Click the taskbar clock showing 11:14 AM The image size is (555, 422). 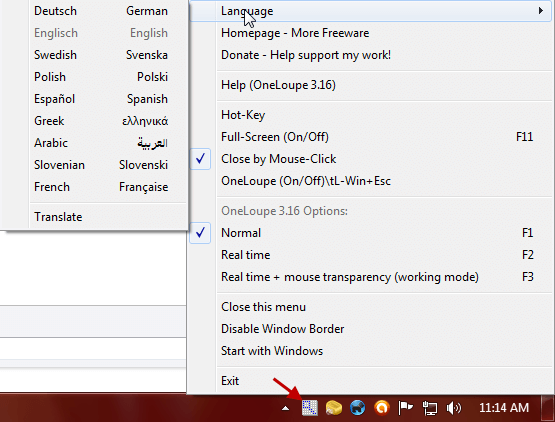[x=504, y=408]
